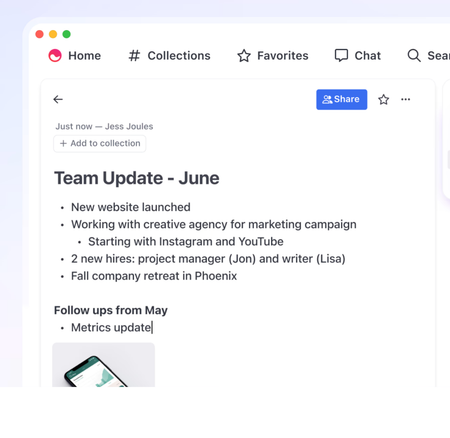Screen dimensions: 450x438
Task: Open the phone image thumbnail
Action: [104, 365]
